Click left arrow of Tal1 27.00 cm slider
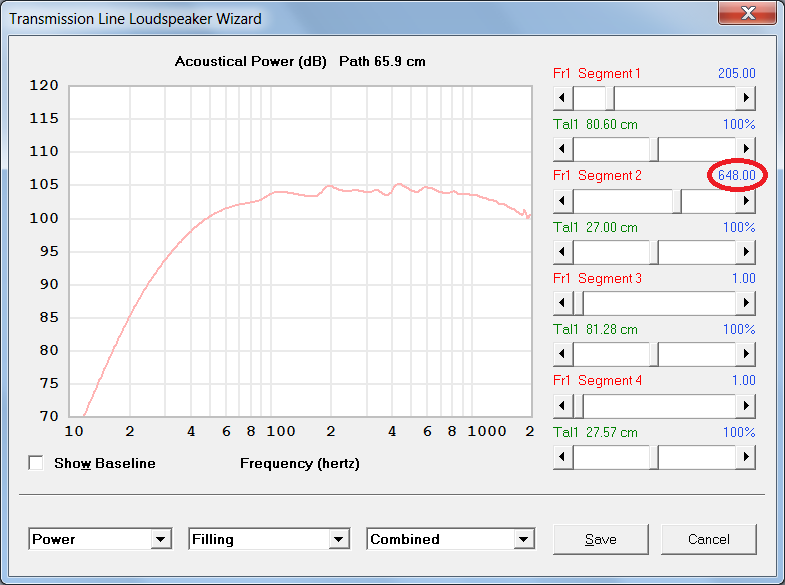Image resolution: width=785 pixels, height=585 pixels. click(x=563, y=252)
